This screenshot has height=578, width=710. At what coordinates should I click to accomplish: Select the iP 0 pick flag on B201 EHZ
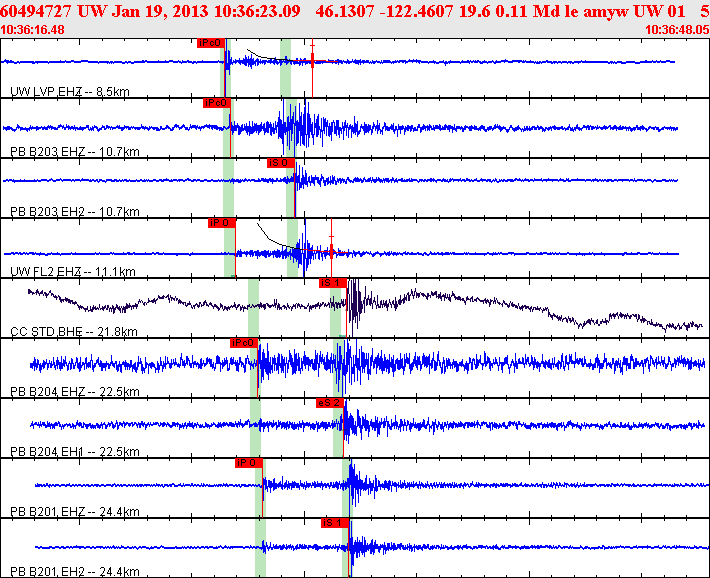[249, 463]
